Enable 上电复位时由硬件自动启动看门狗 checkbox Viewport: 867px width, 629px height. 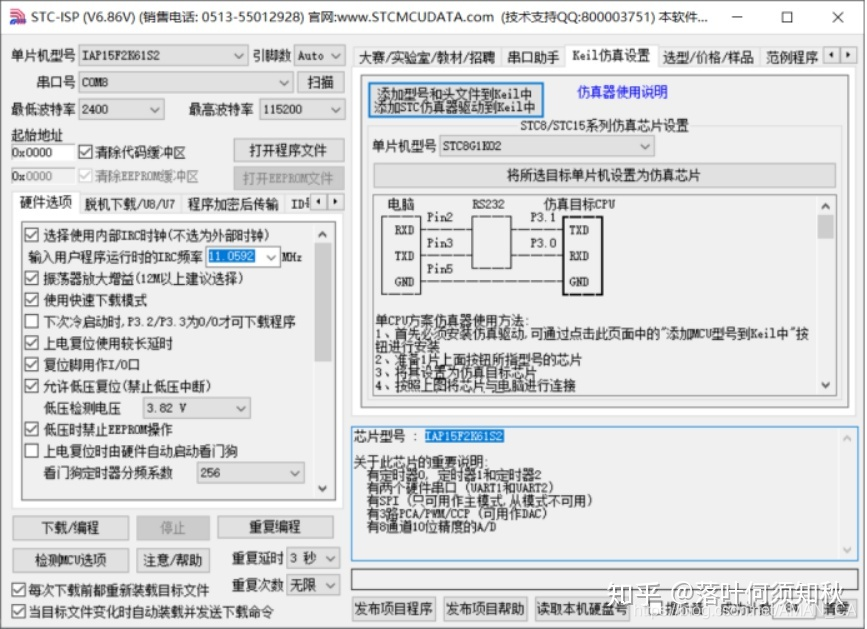click(32, 450)
